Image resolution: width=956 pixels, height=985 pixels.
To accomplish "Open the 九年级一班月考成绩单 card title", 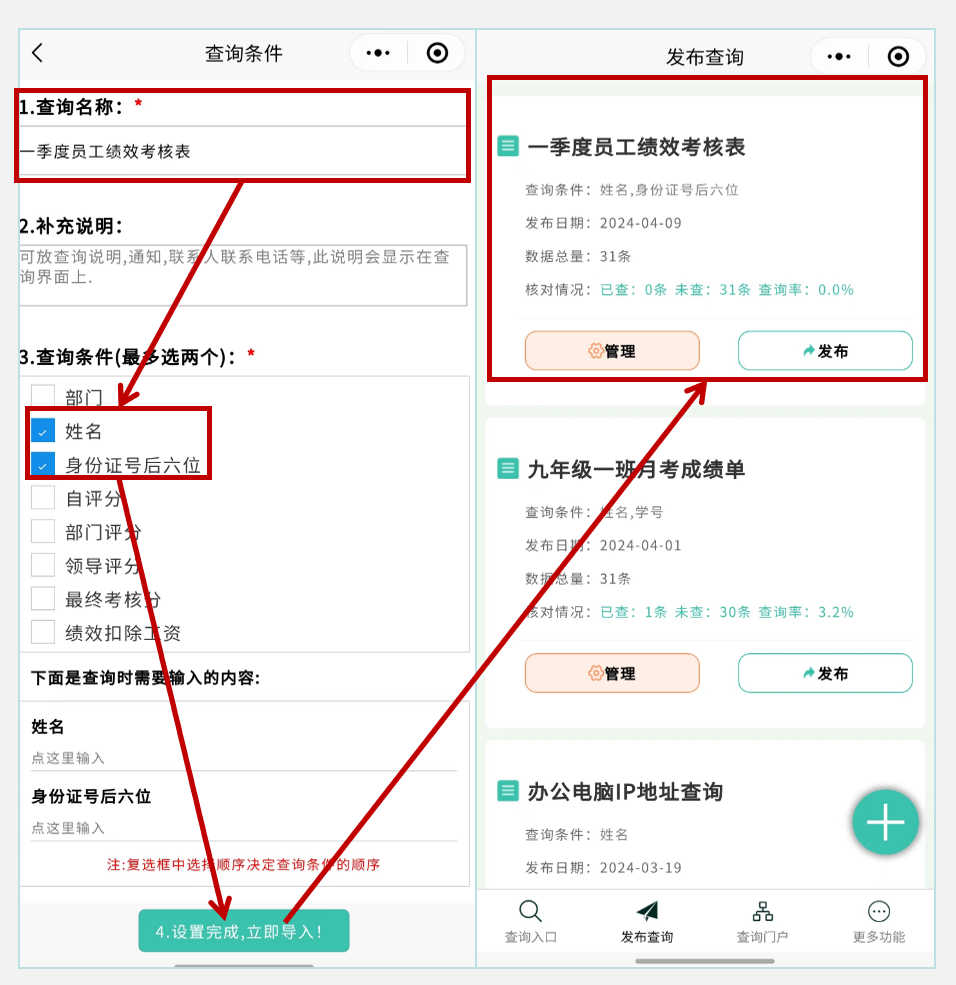I will pyautogui.click(x=636, y=469).
